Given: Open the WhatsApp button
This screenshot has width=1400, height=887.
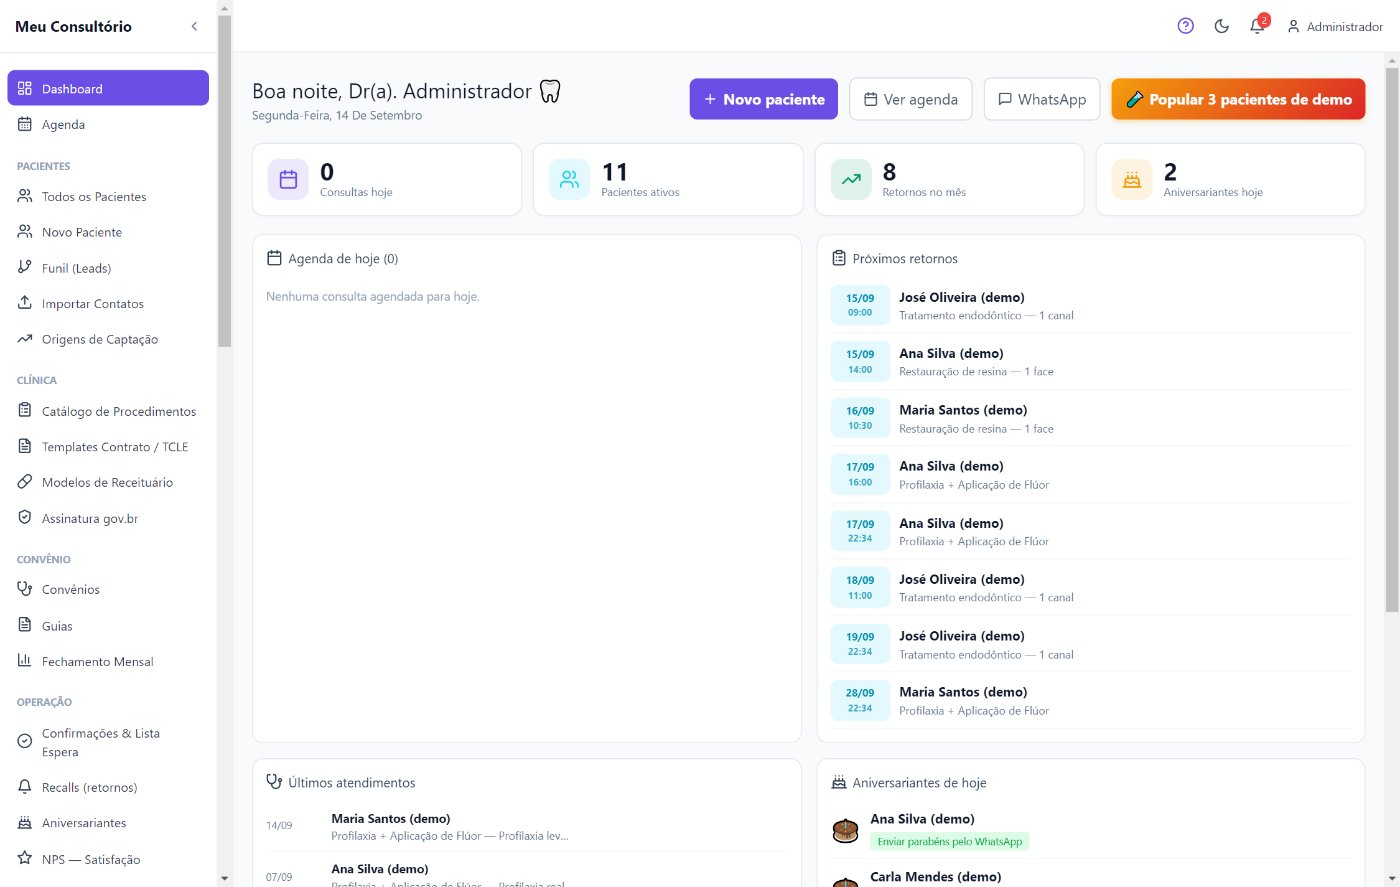Looking at the screenshot, I should pyautogui.click(x=1042, y=99).
